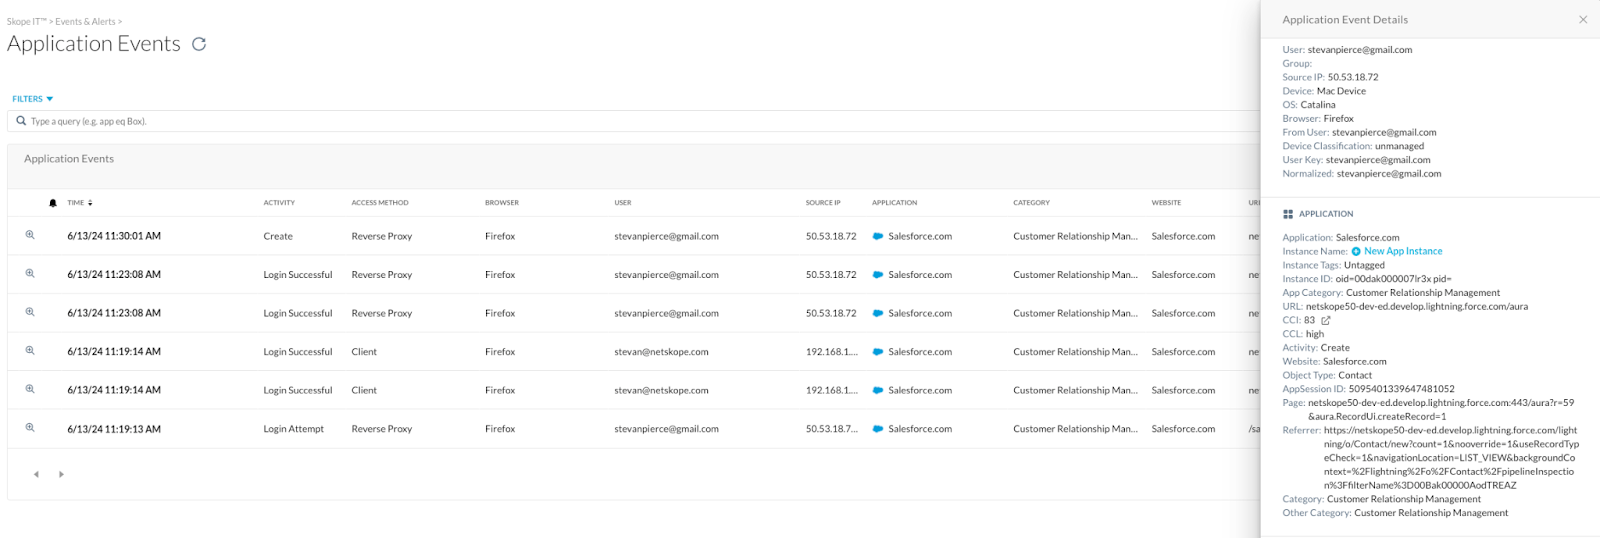Click the plus icon beside New App Instance

1356,252
